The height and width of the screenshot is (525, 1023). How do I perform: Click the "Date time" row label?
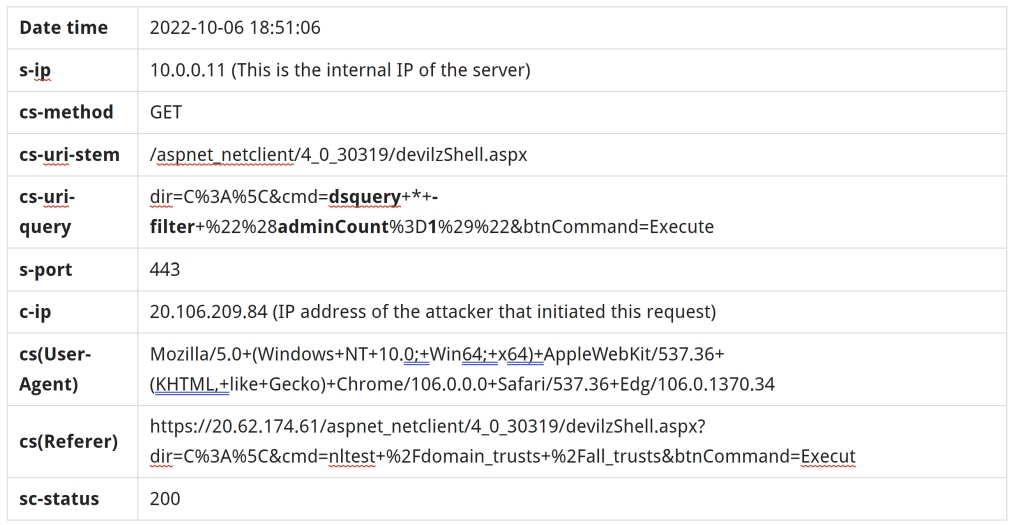pos(64,28)
